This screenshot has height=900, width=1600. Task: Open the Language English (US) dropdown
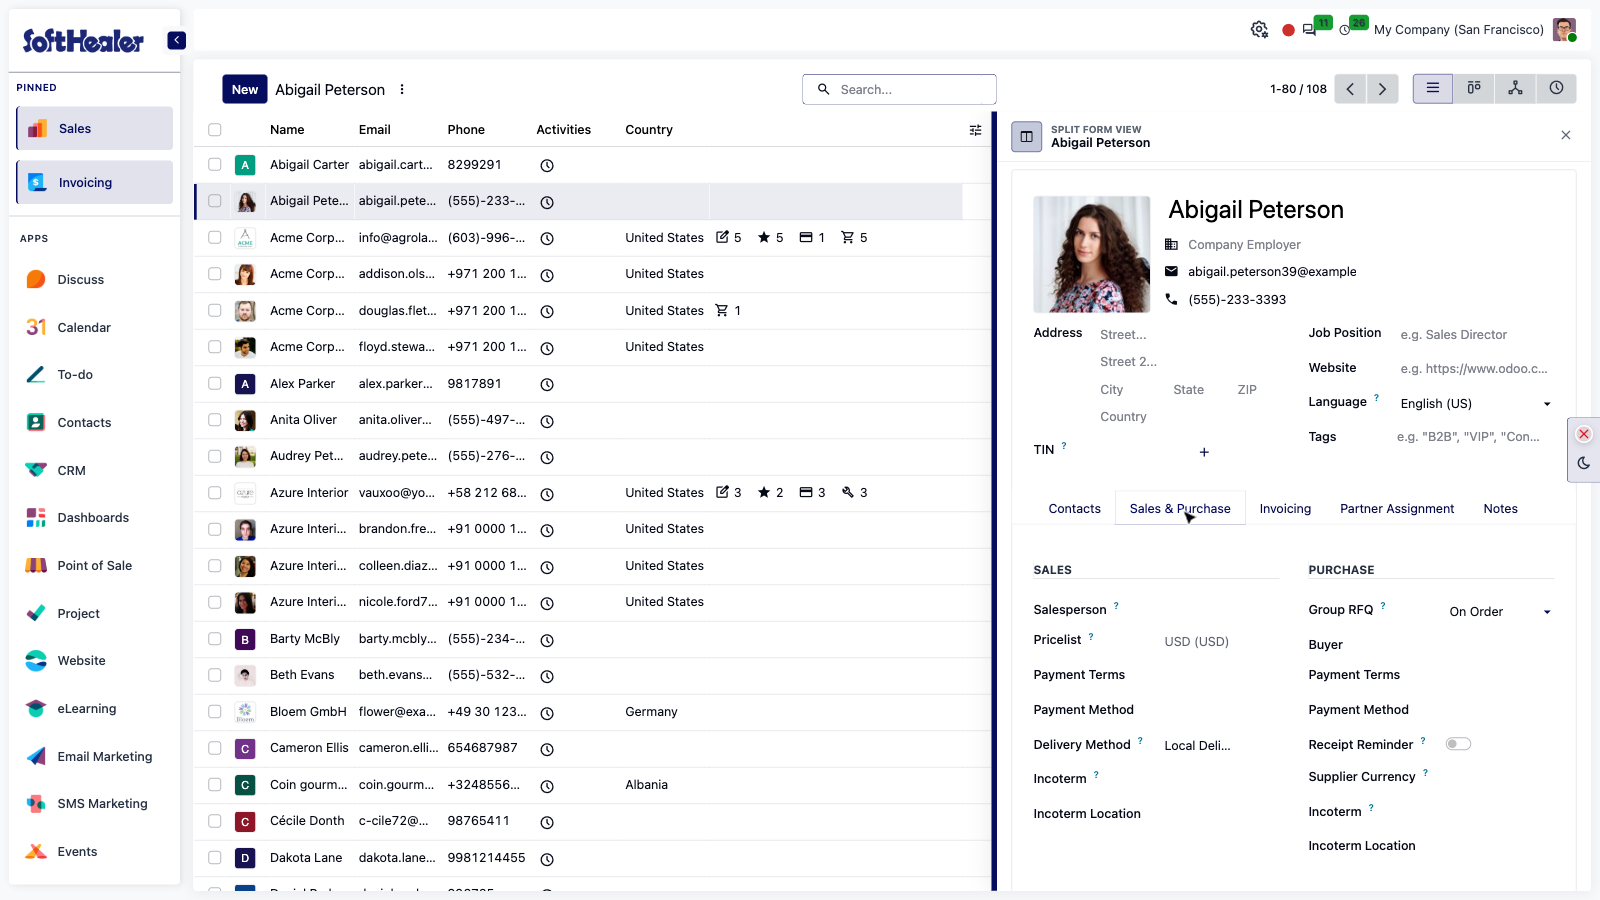coord(1475,404)
